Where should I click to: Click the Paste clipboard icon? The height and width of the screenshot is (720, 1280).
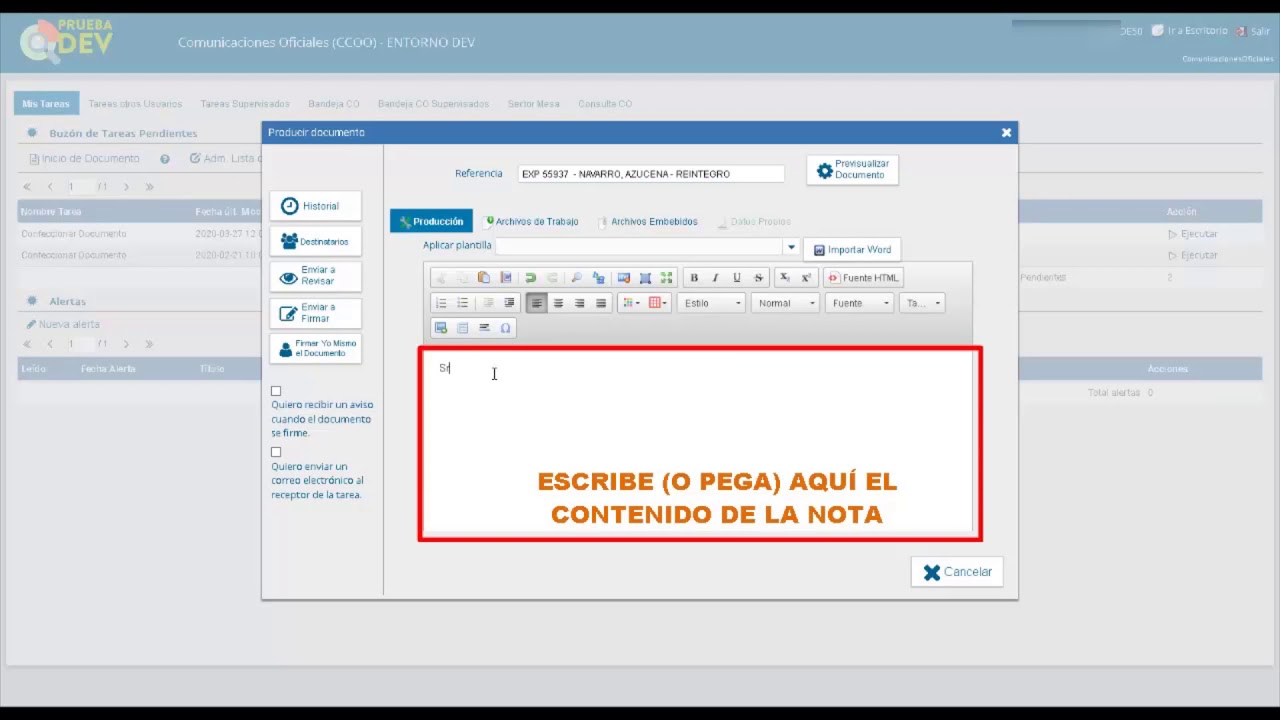[484, 278]
